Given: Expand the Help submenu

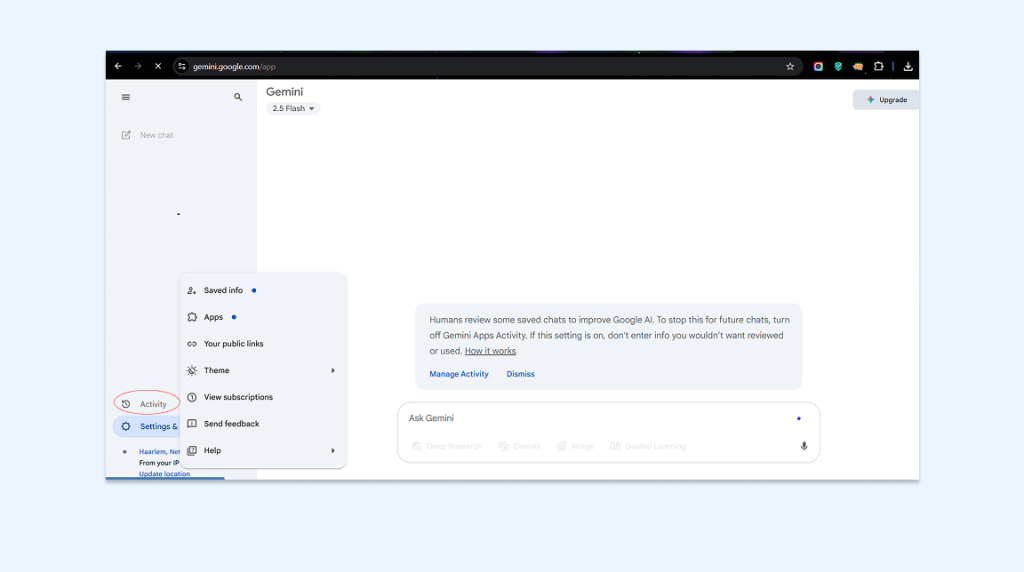Looking at the screenshot, I should [263, 451].
